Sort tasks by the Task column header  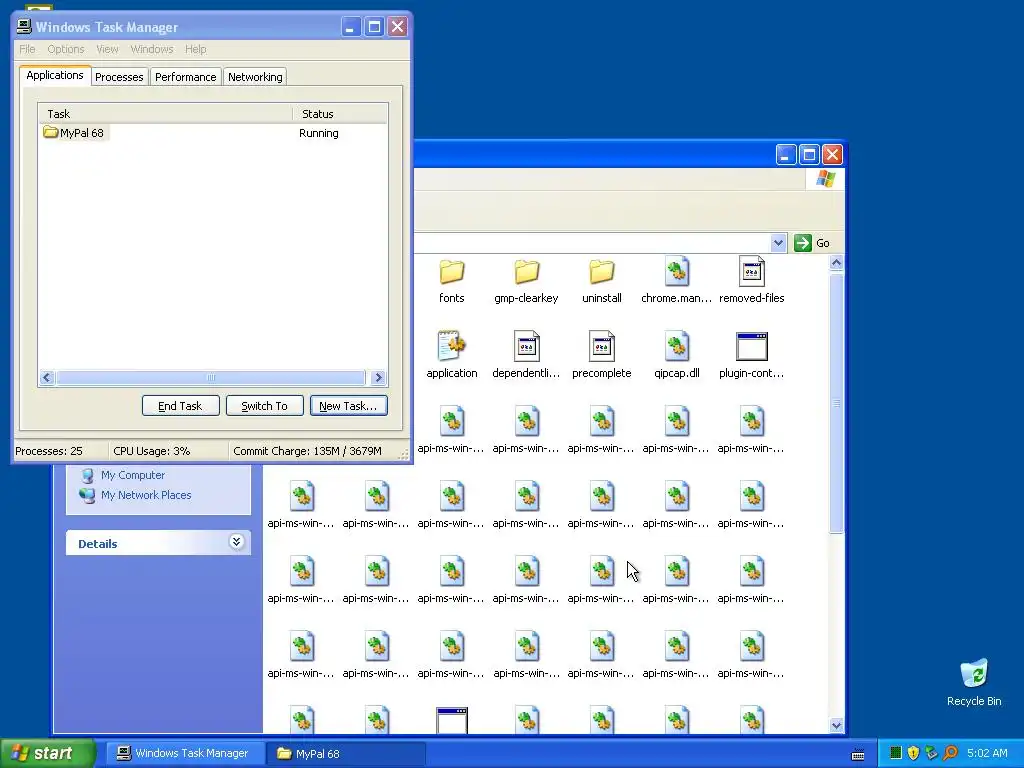pyautogui.click(x=165, y=114)
